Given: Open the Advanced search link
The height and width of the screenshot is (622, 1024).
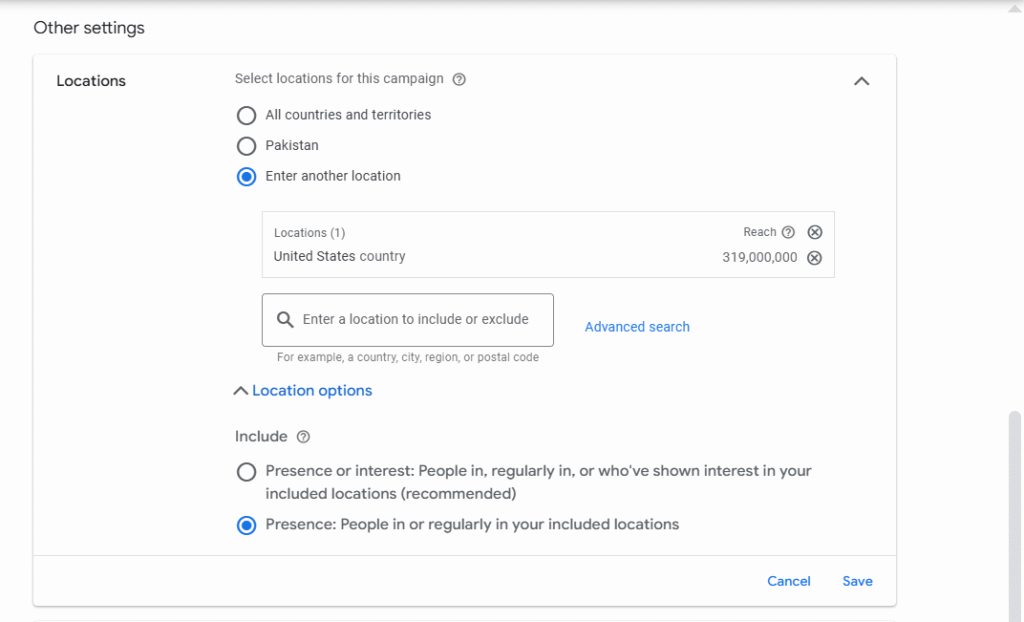Looking at the screenshot, I should 637,327.
